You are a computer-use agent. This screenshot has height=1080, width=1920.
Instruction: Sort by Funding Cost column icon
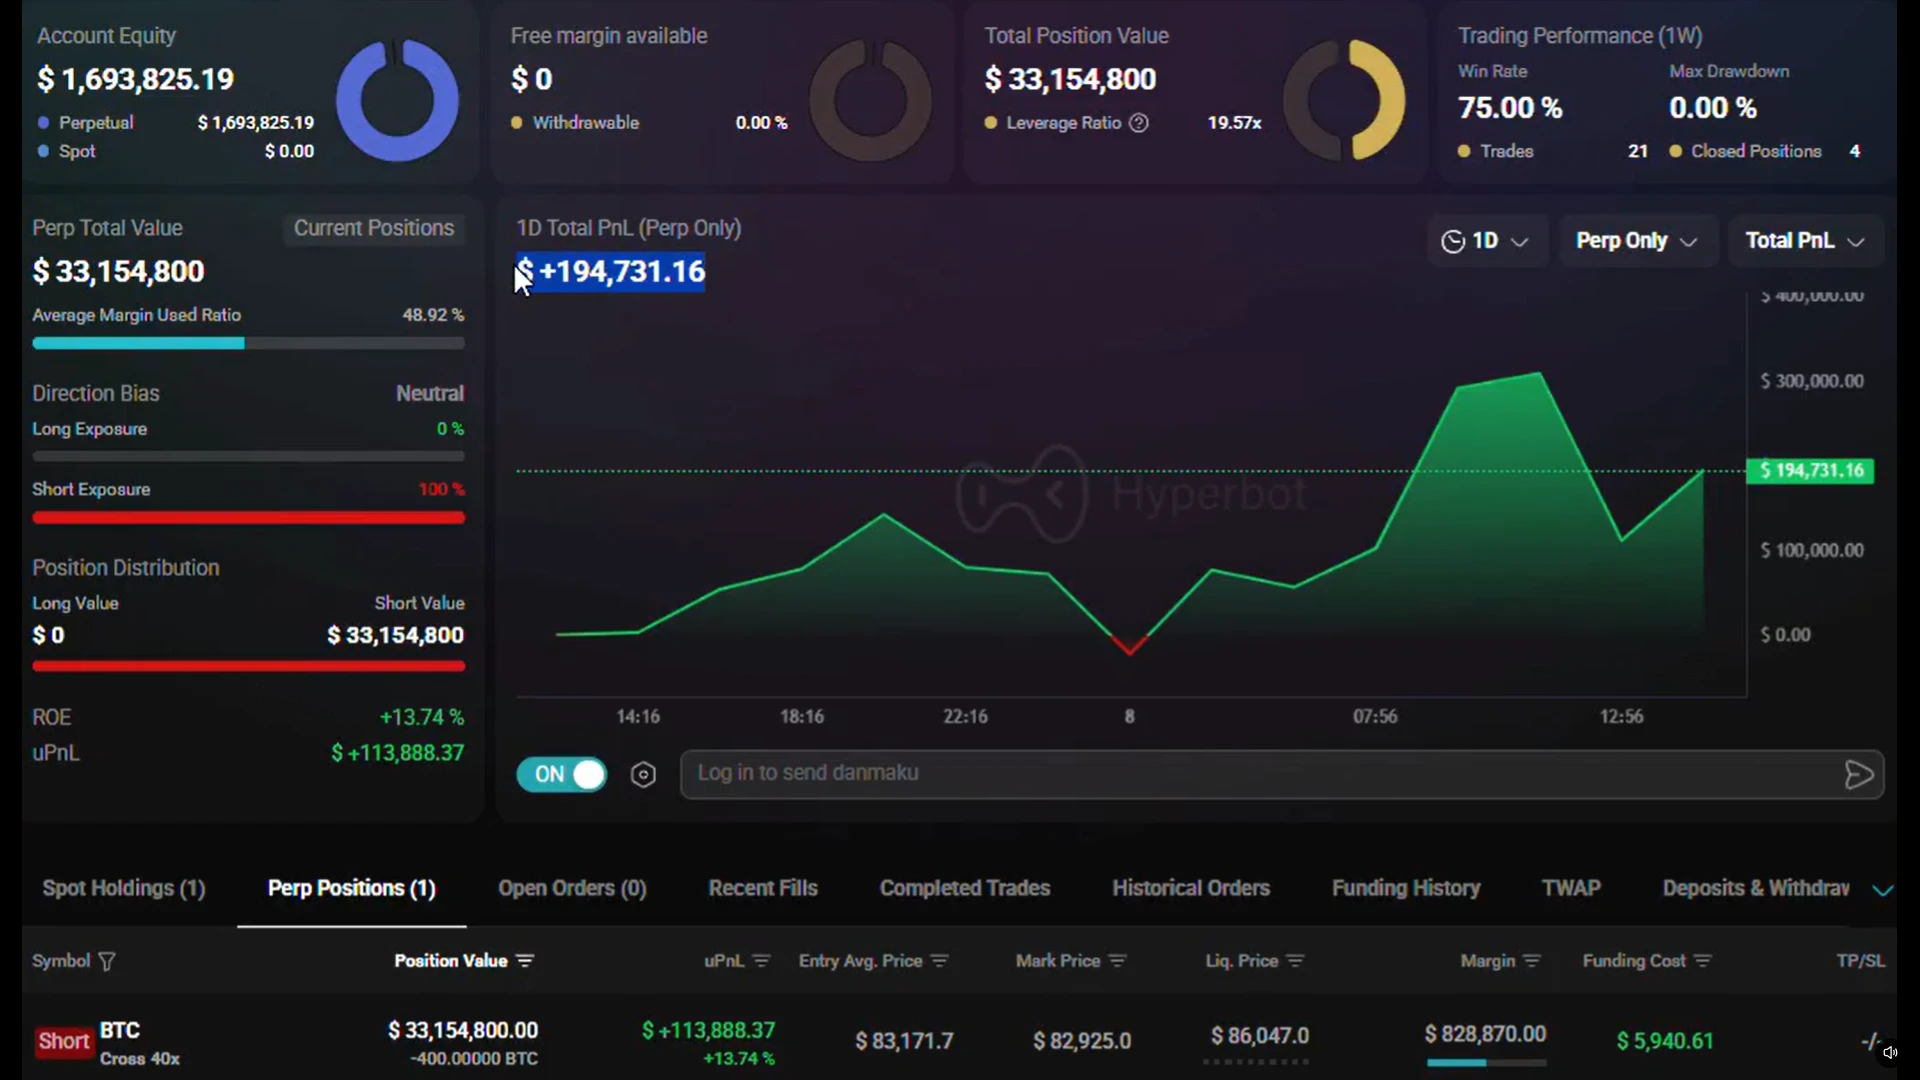(1703, 961)
